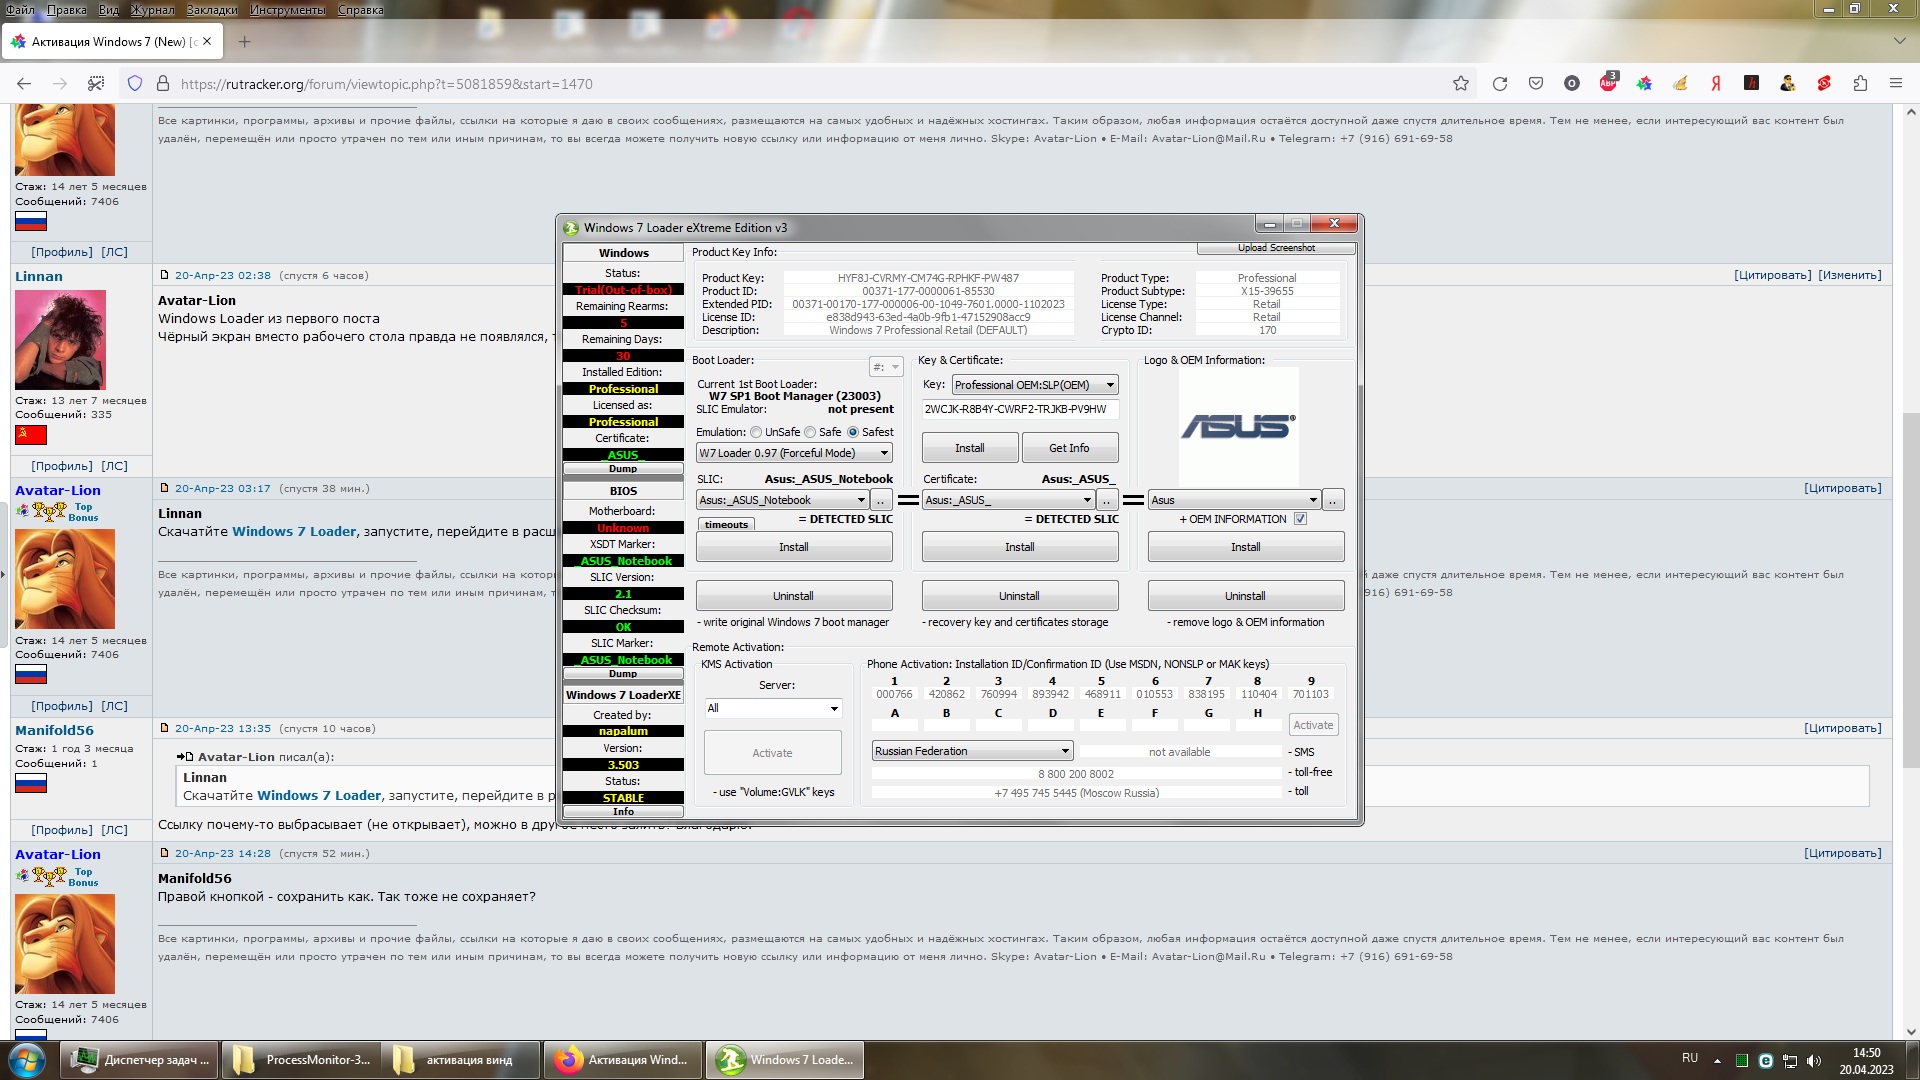
Task: Click the Windows Start orb
Action: (26, 1060)
